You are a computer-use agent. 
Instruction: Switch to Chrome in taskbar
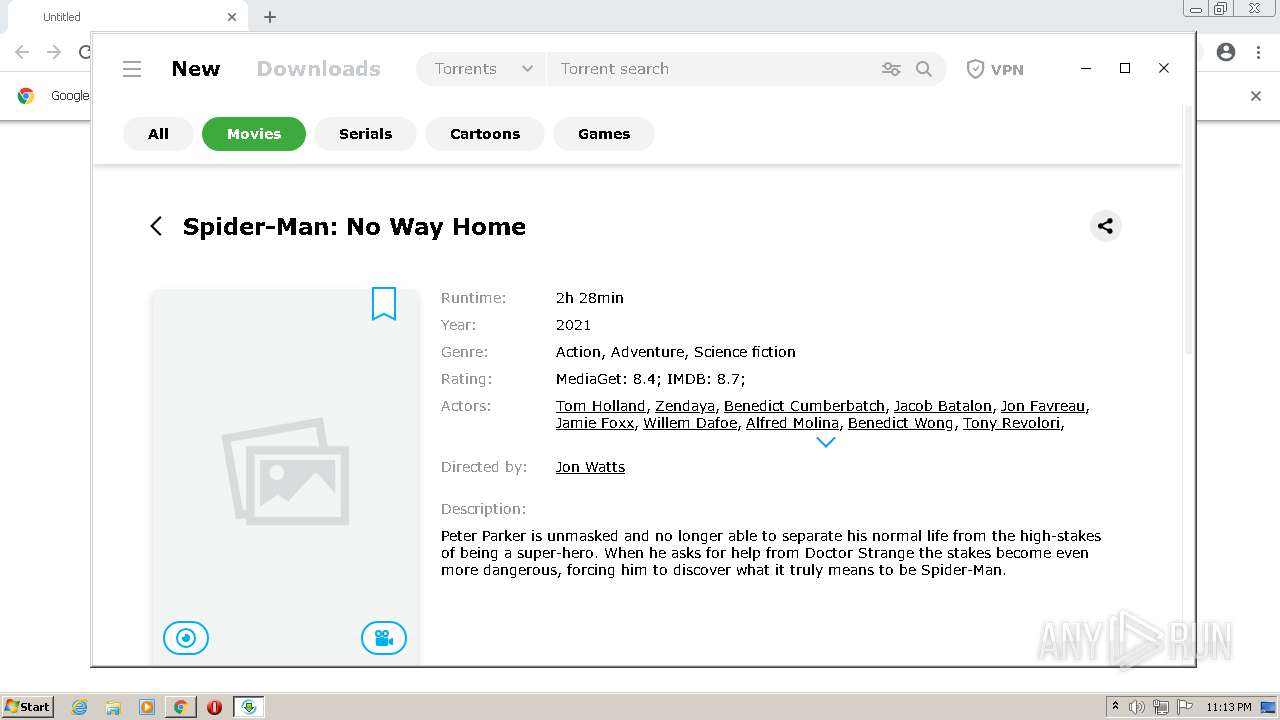180,707
